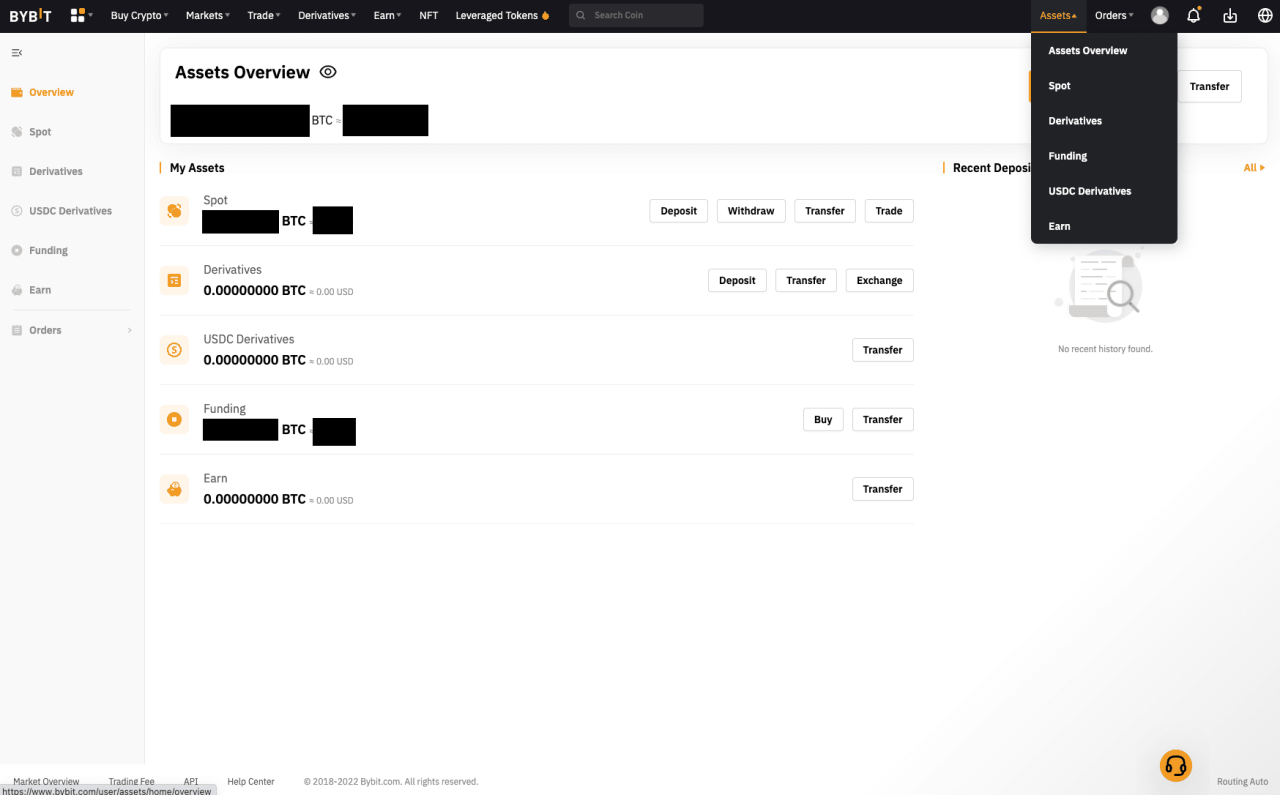Open All recent deposits link
1280x795 pixels.
[1253, 168]
